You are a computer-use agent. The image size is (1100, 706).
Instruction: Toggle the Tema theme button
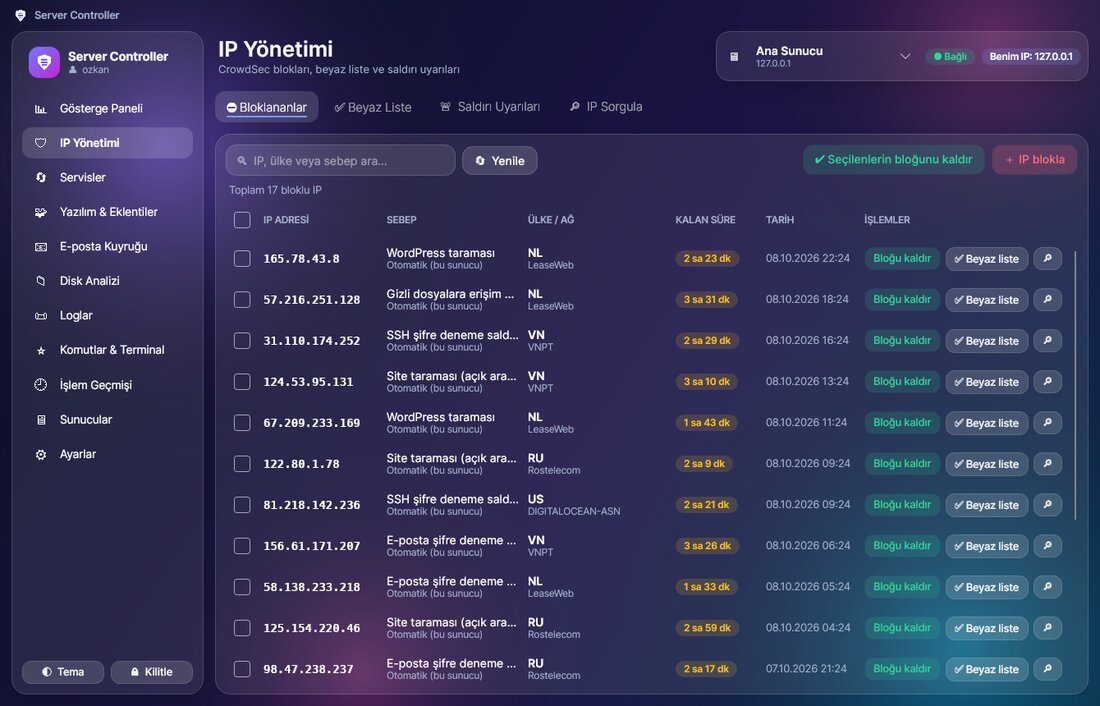63,672
